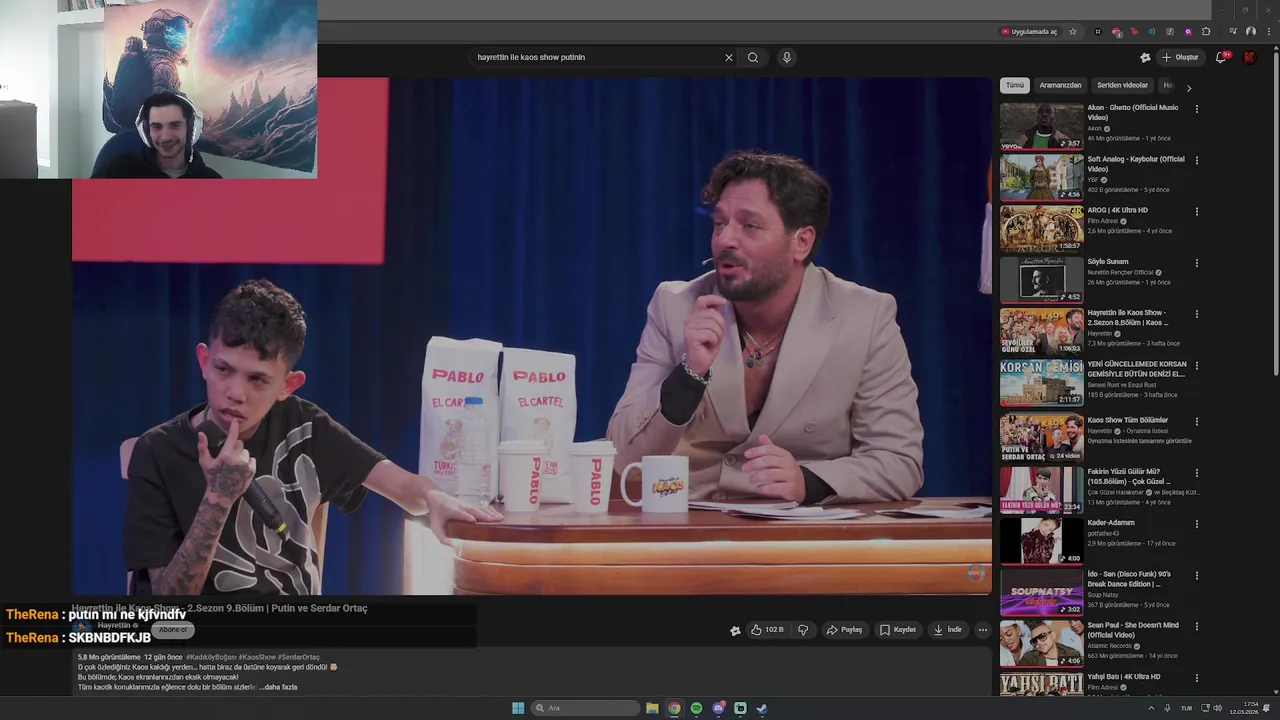Image resolution: width=1280 pixels, height=720 pixels.
Task: Click the #KaosShow hashtag link
Action: coord(256,657)
